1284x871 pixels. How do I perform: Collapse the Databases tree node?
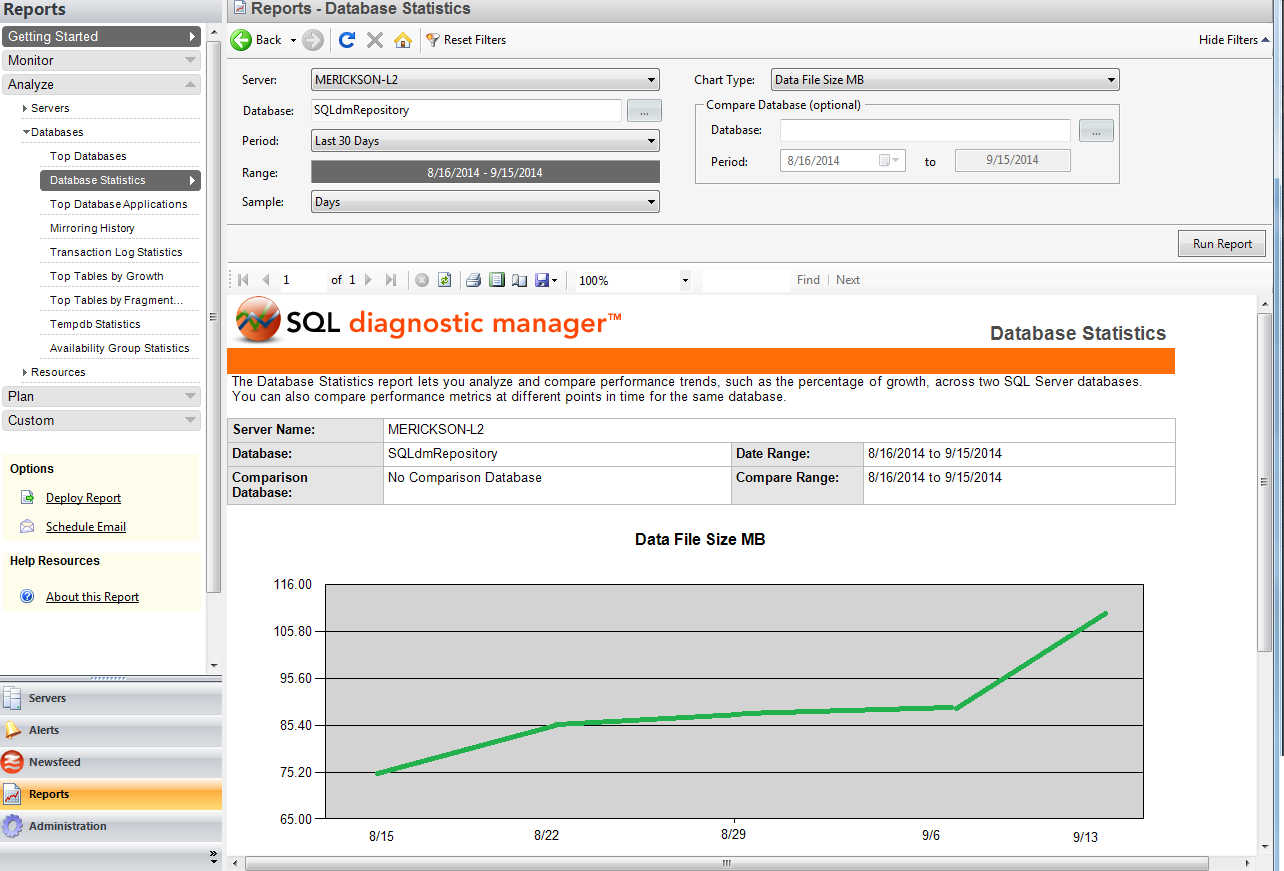click(x=26, y=132)
